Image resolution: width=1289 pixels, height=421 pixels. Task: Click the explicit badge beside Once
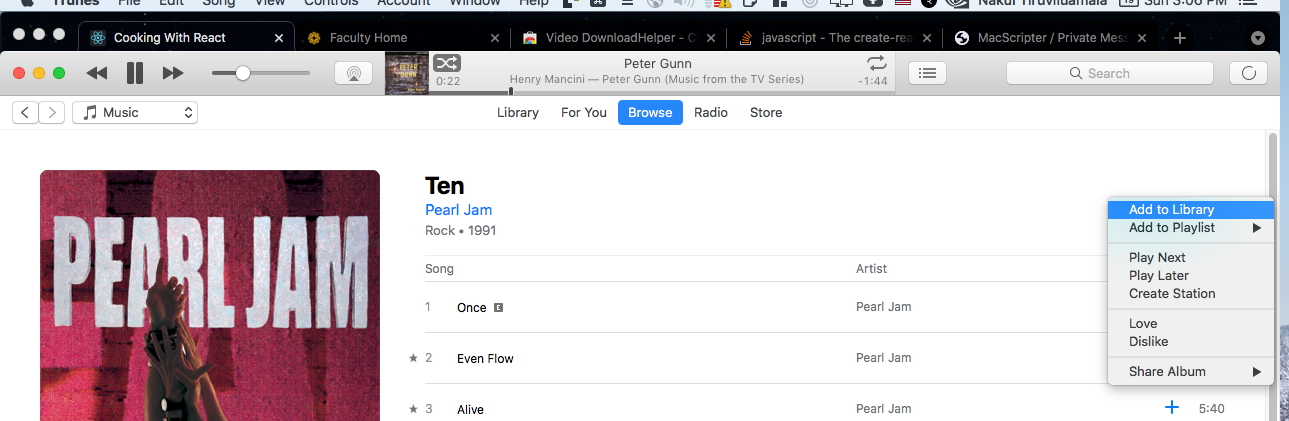coord(498,307)
